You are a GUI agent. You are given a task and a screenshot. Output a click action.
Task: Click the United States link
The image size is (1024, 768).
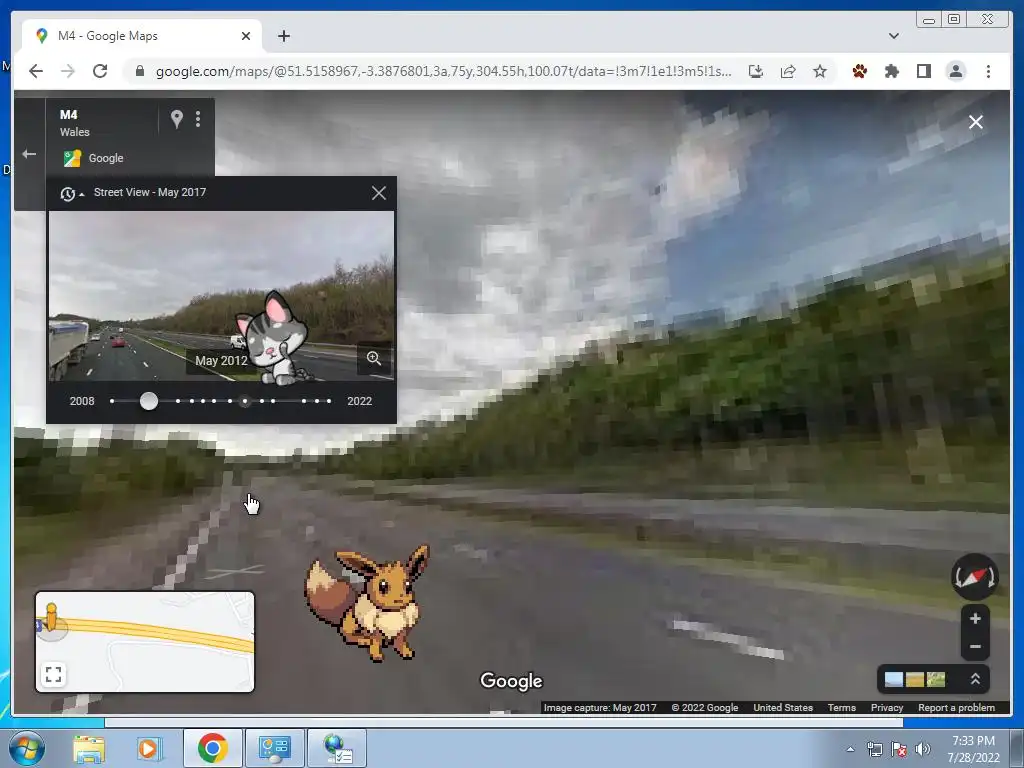[x=782, y=707]
